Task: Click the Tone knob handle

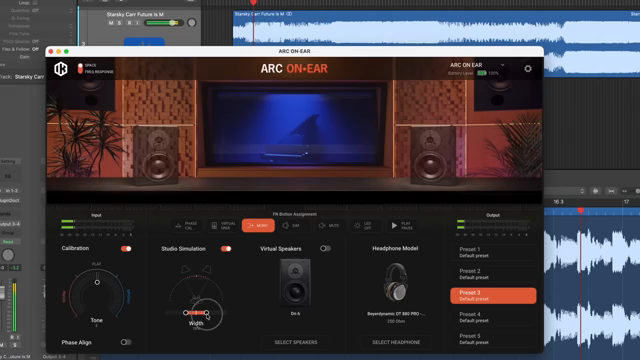Action: 97,282
